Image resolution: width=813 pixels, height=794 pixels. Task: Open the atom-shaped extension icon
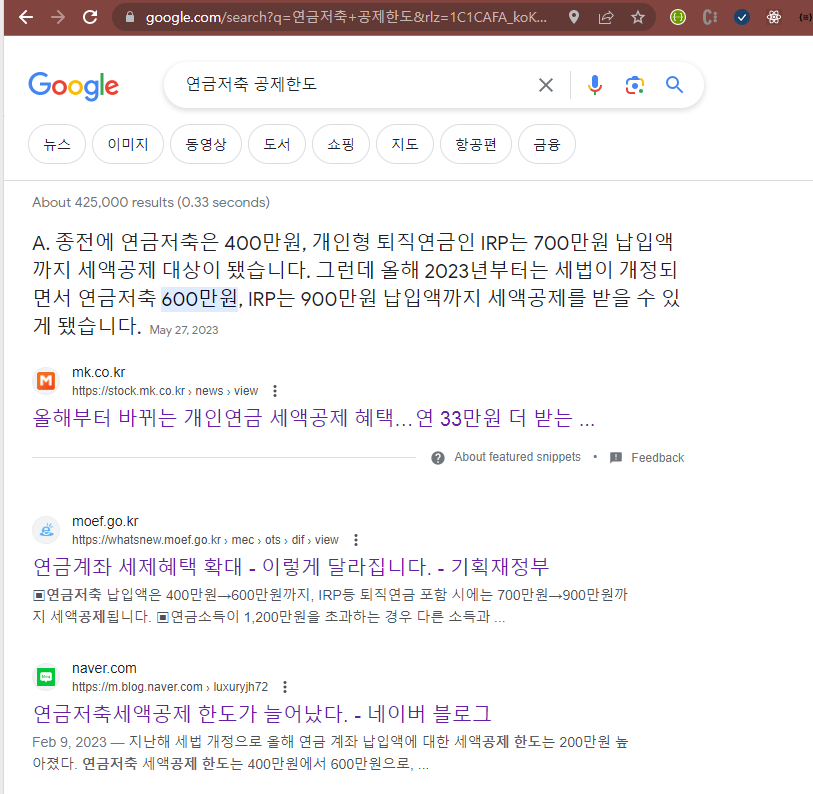point(774,17)
